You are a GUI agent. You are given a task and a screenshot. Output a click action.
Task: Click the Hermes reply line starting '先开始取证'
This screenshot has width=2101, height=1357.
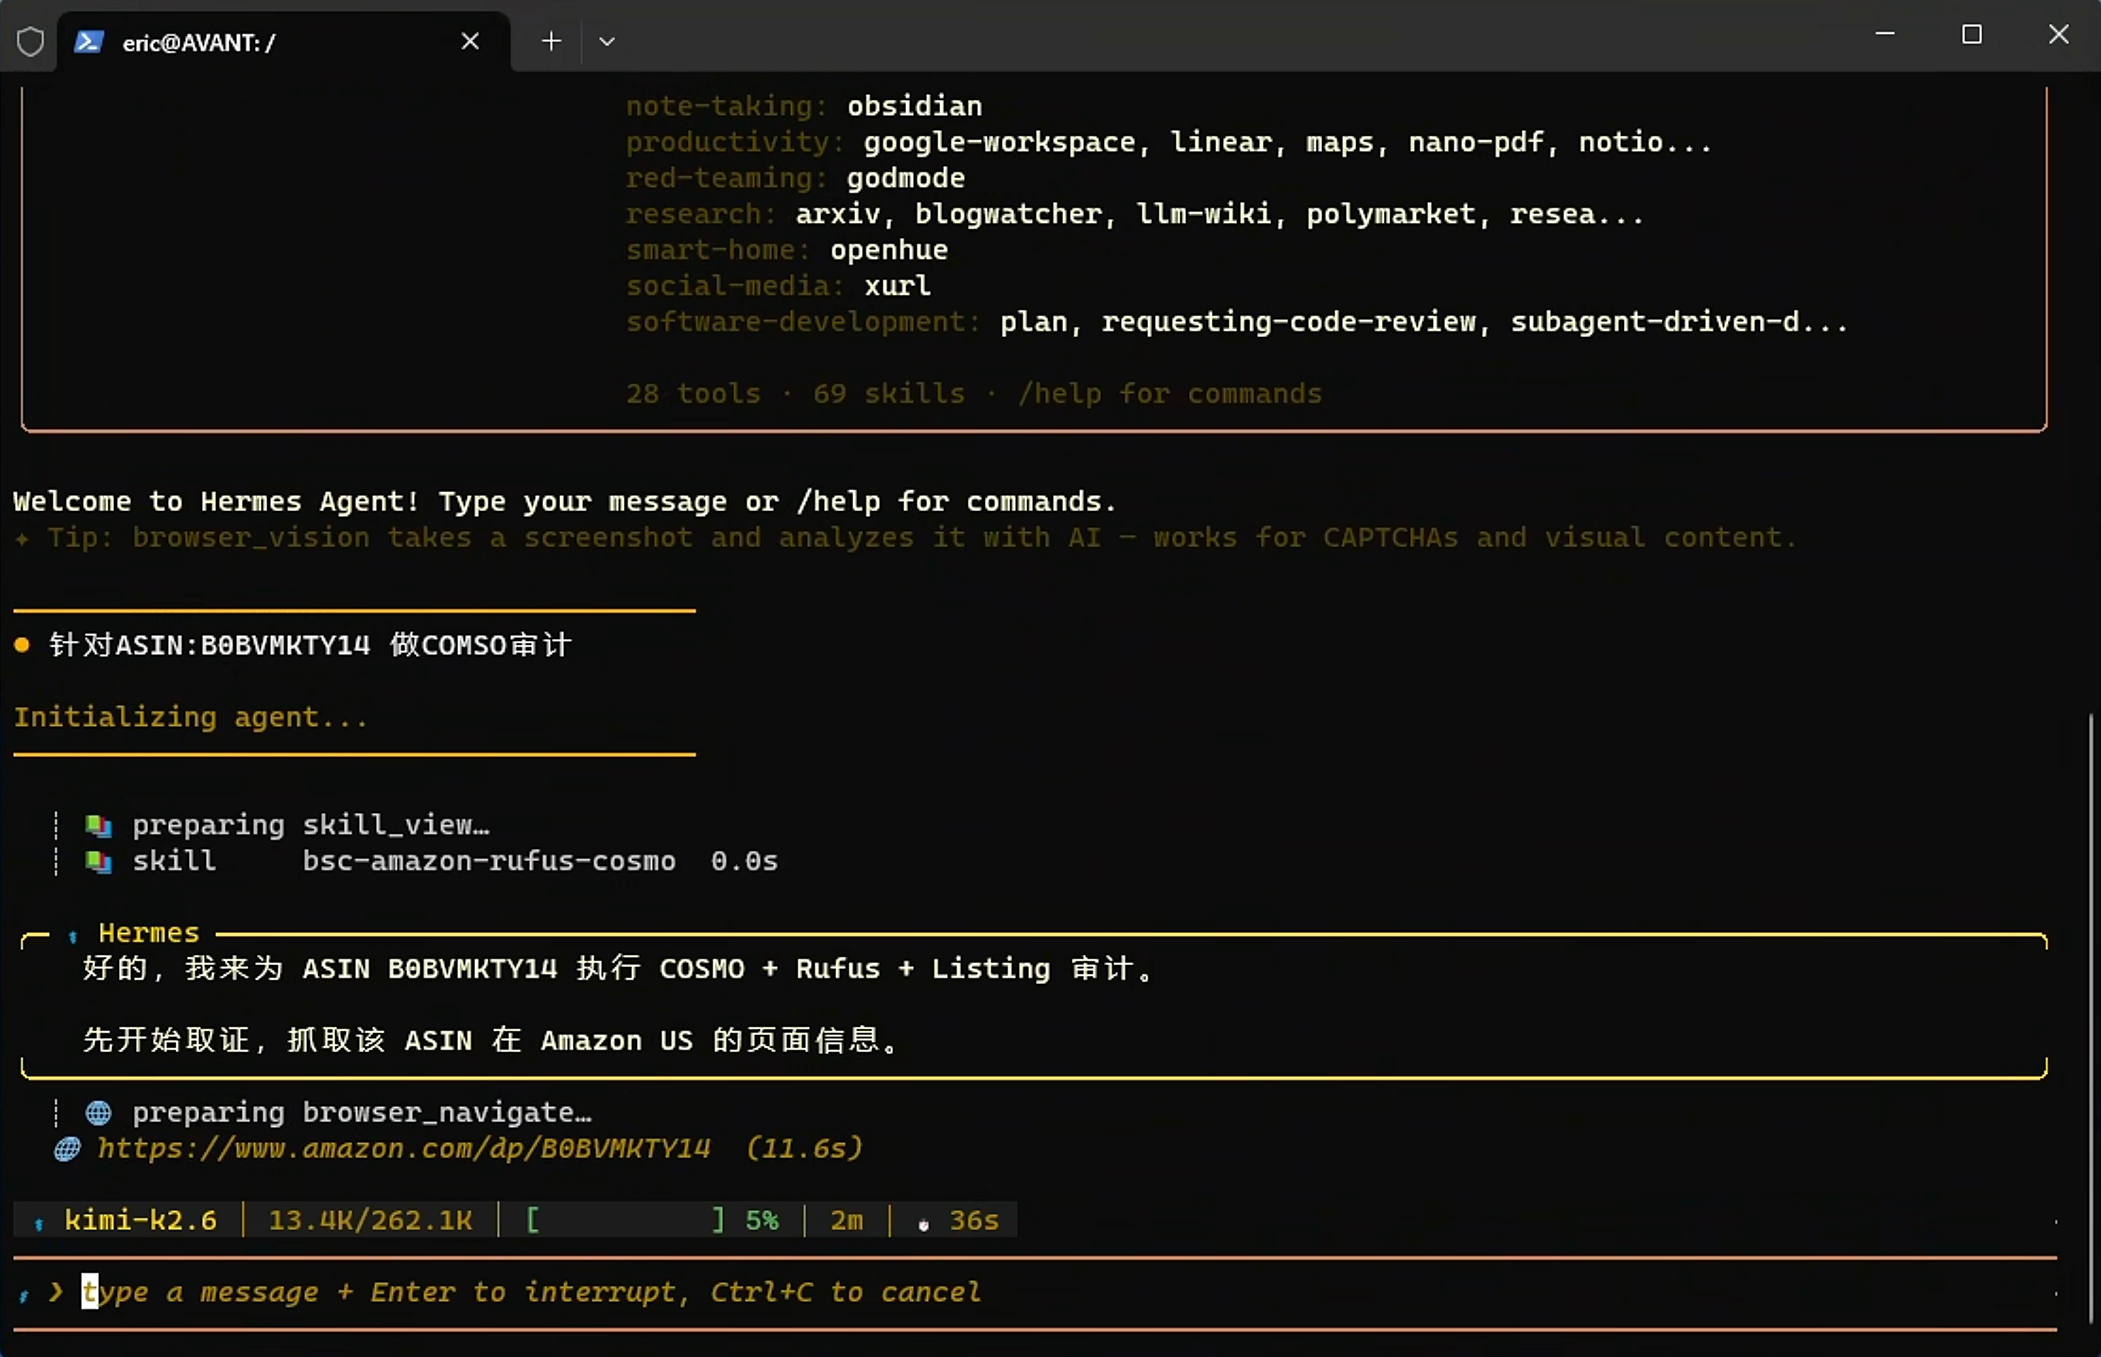point(492,1041)
